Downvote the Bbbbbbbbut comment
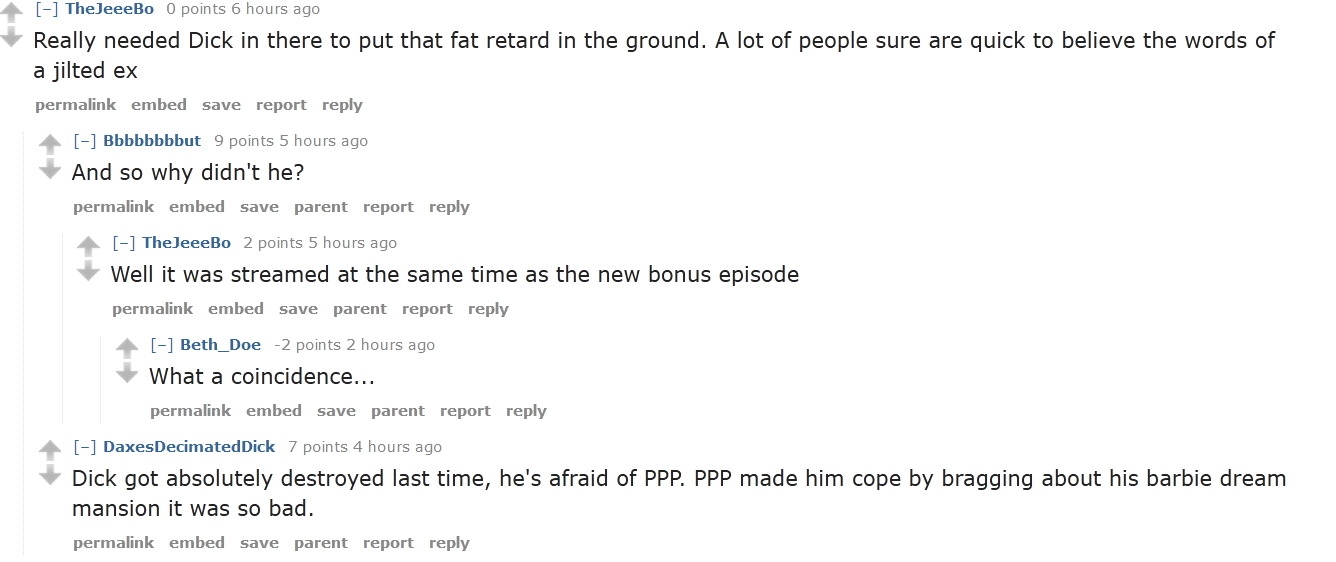 (50, 169)
